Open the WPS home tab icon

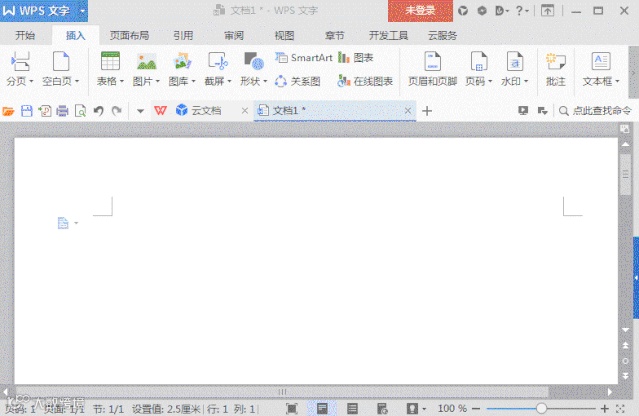(x=161, y=110)
